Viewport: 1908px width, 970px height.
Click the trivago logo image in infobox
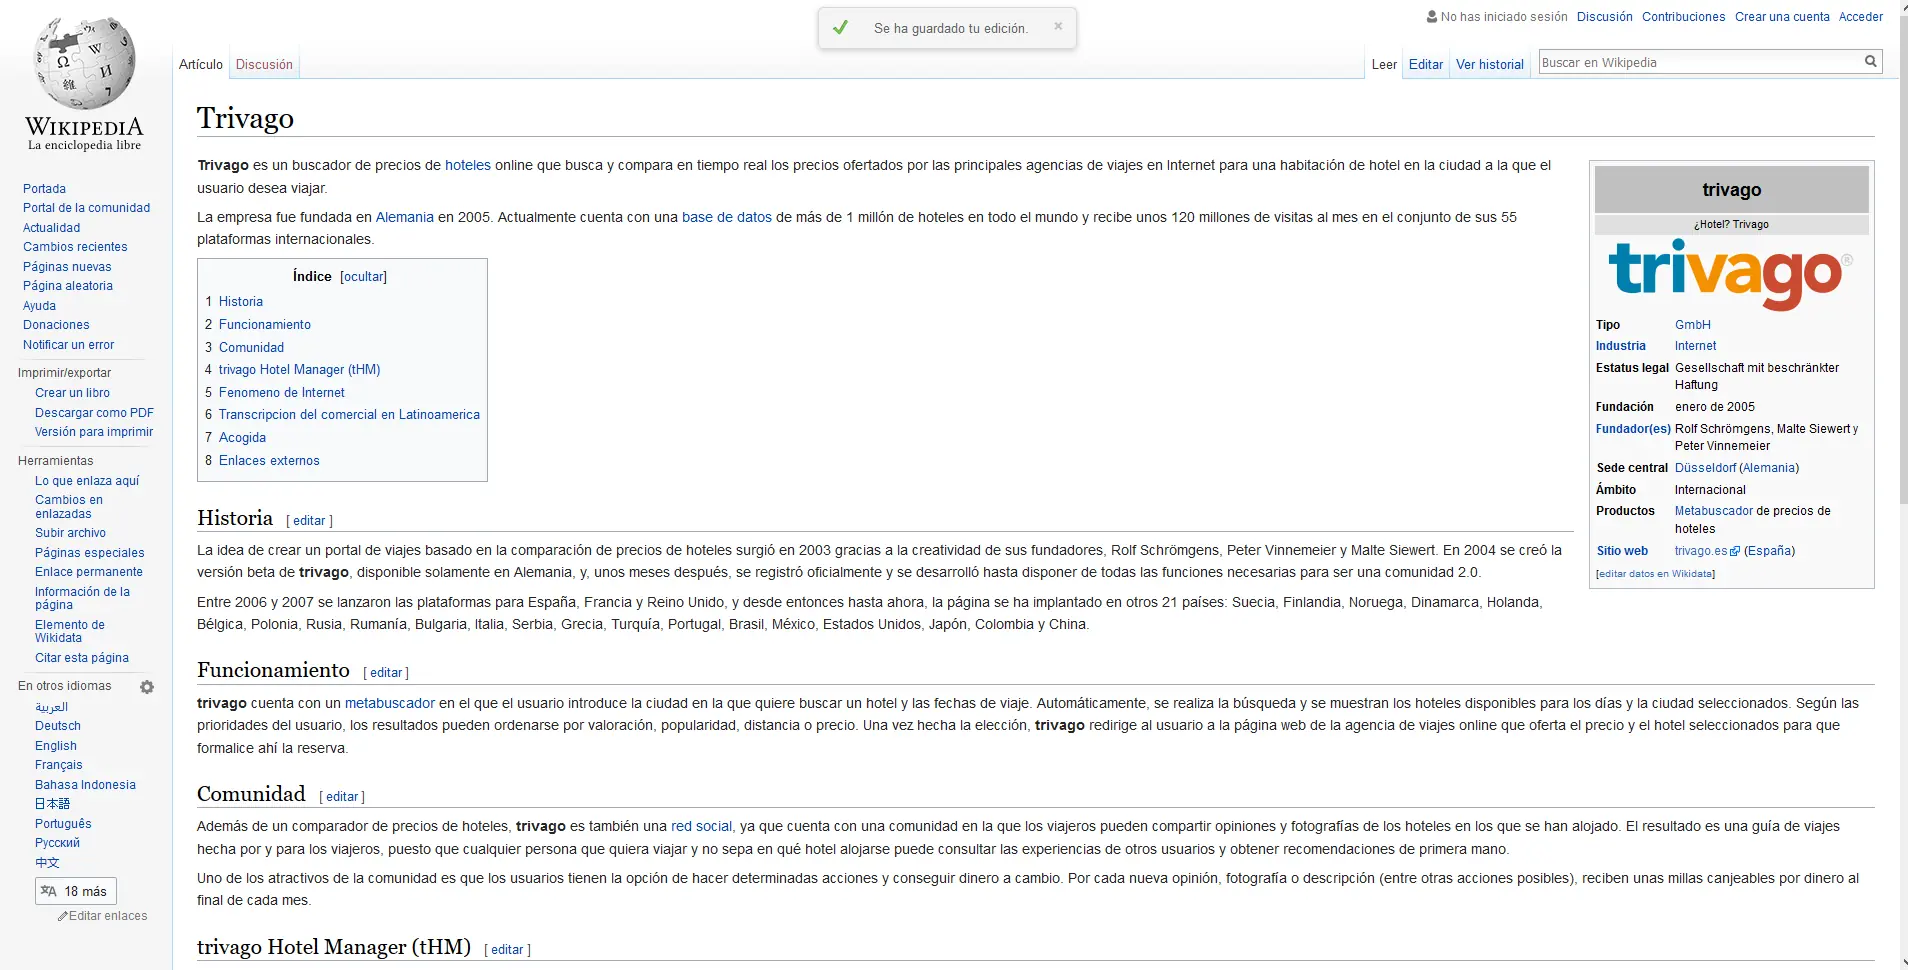[x=1731, y=274]
